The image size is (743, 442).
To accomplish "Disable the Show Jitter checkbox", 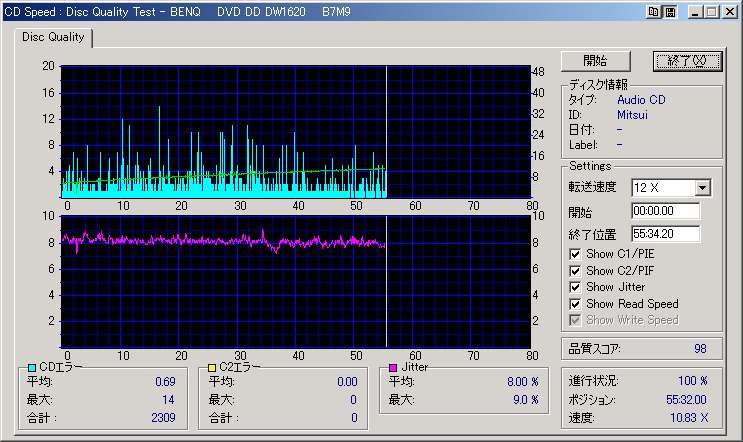I will pos(575,287).
